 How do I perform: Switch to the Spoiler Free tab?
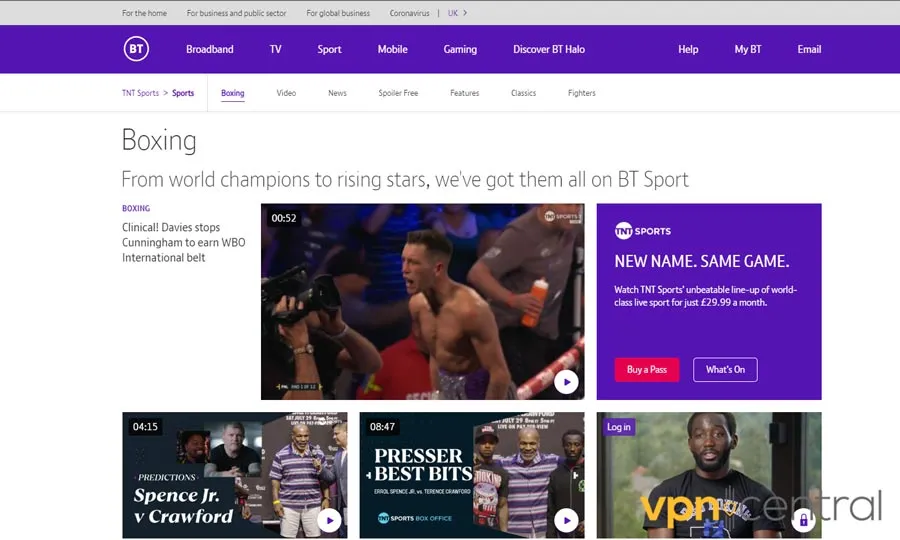[x=398, y=93]
